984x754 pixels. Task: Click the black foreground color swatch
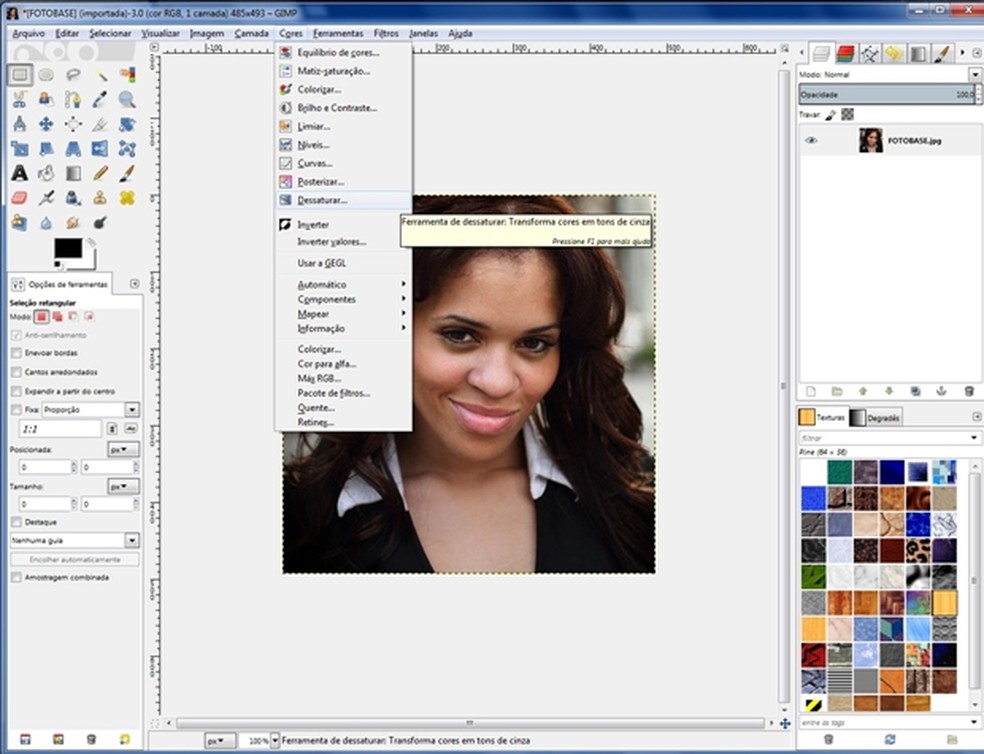coord(67,248)
